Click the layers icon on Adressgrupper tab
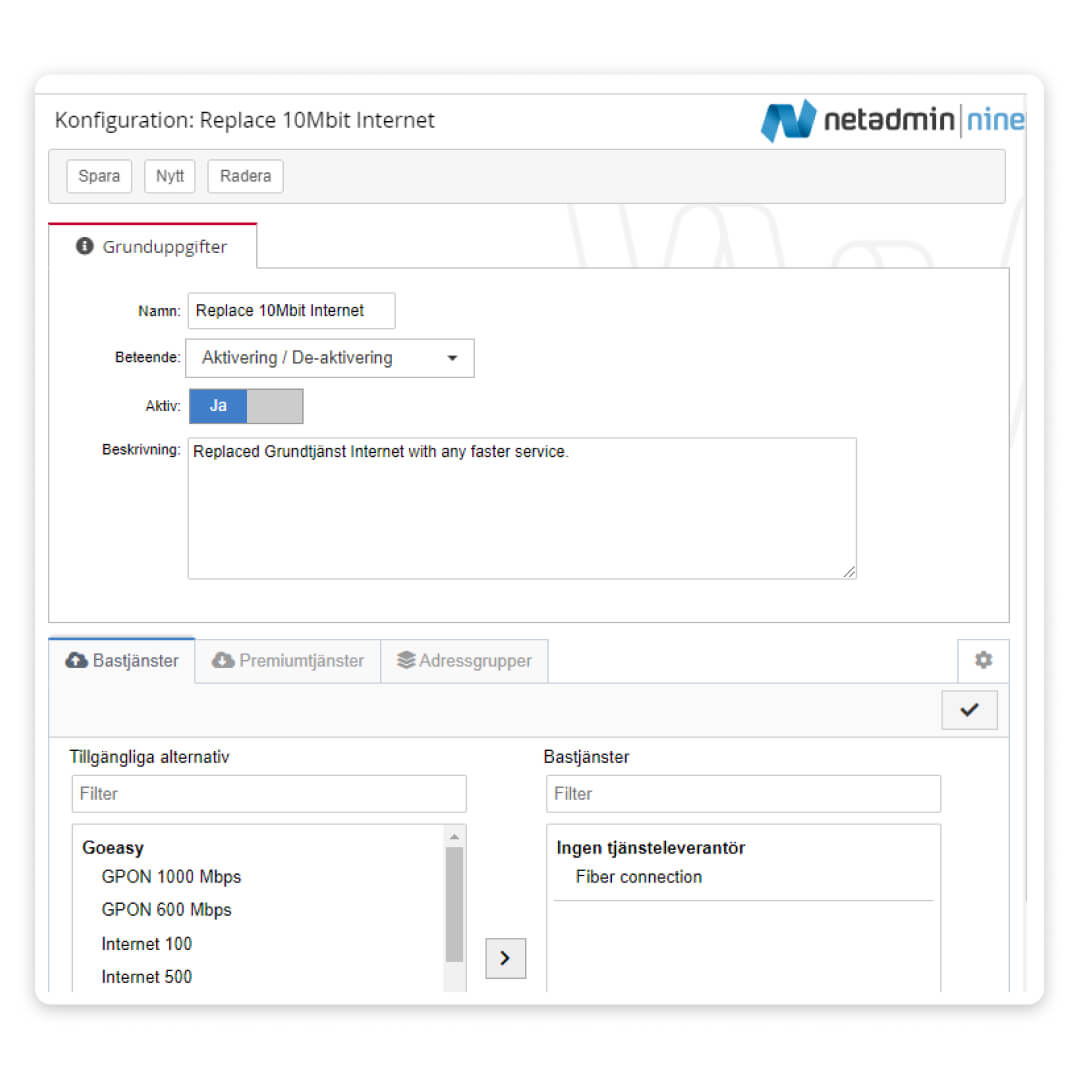This screenshot has height=1080, width=1080. pyautogui.click(x=406, y=660)
